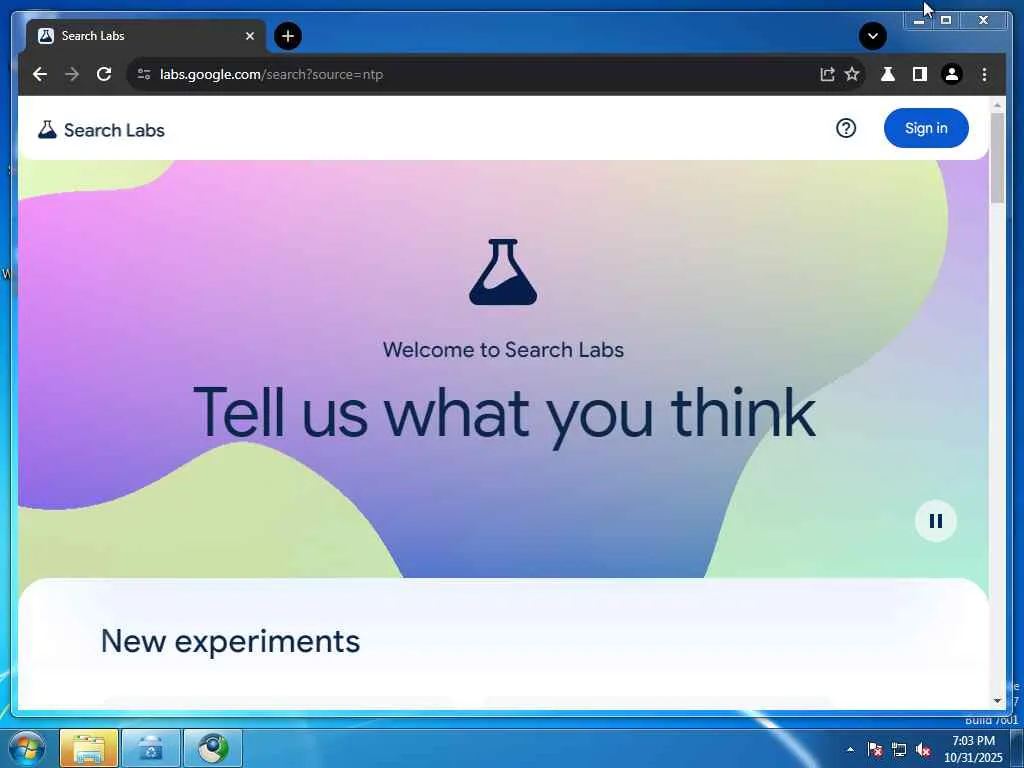Image resolution: width=1024 pixels, height=768 pixels.
Task: Open a new tab with plus button
Action: click(x=287, y=36)
